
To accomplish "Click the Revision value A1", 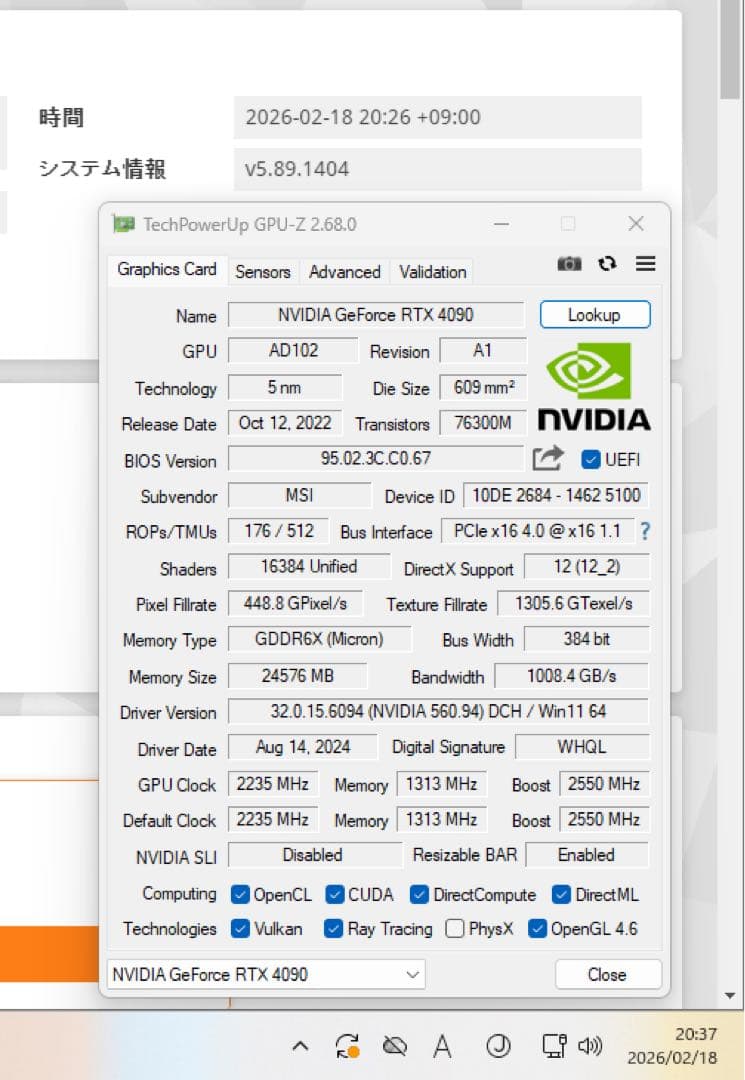I will tap(483, 351).
